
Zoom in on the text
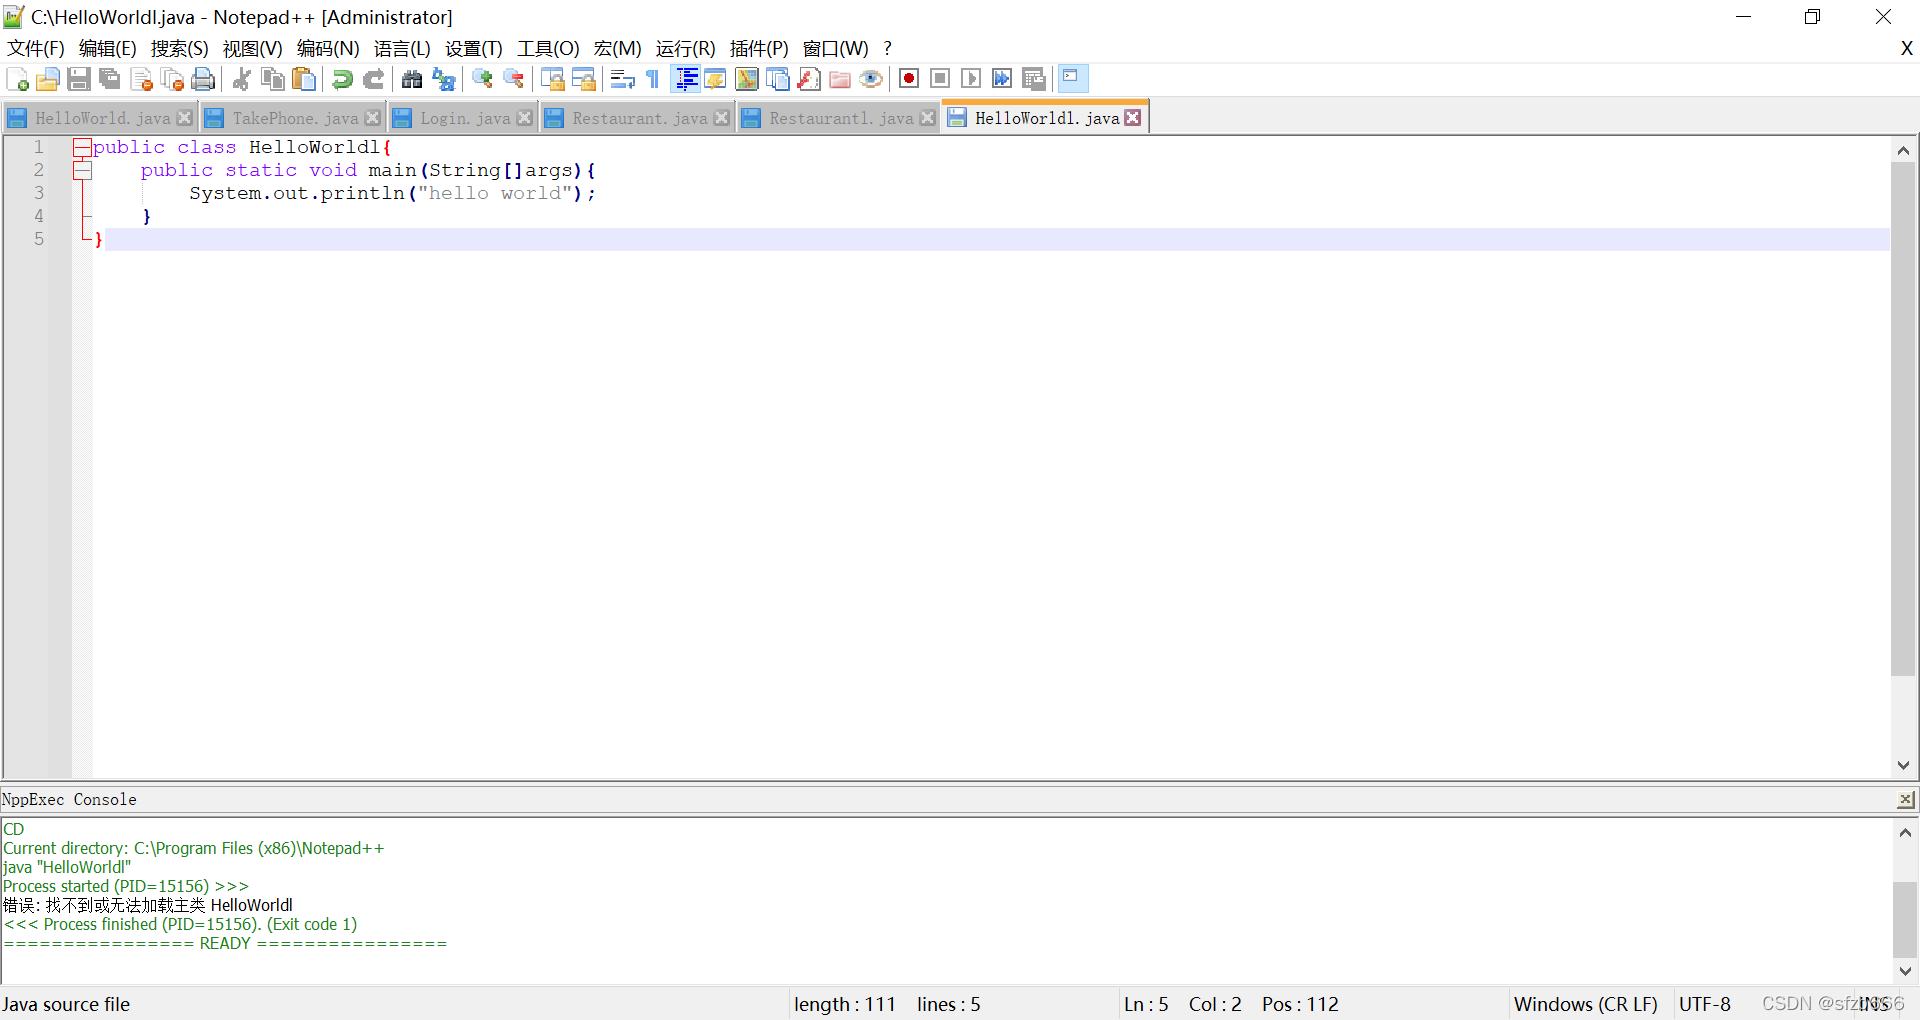482,79
